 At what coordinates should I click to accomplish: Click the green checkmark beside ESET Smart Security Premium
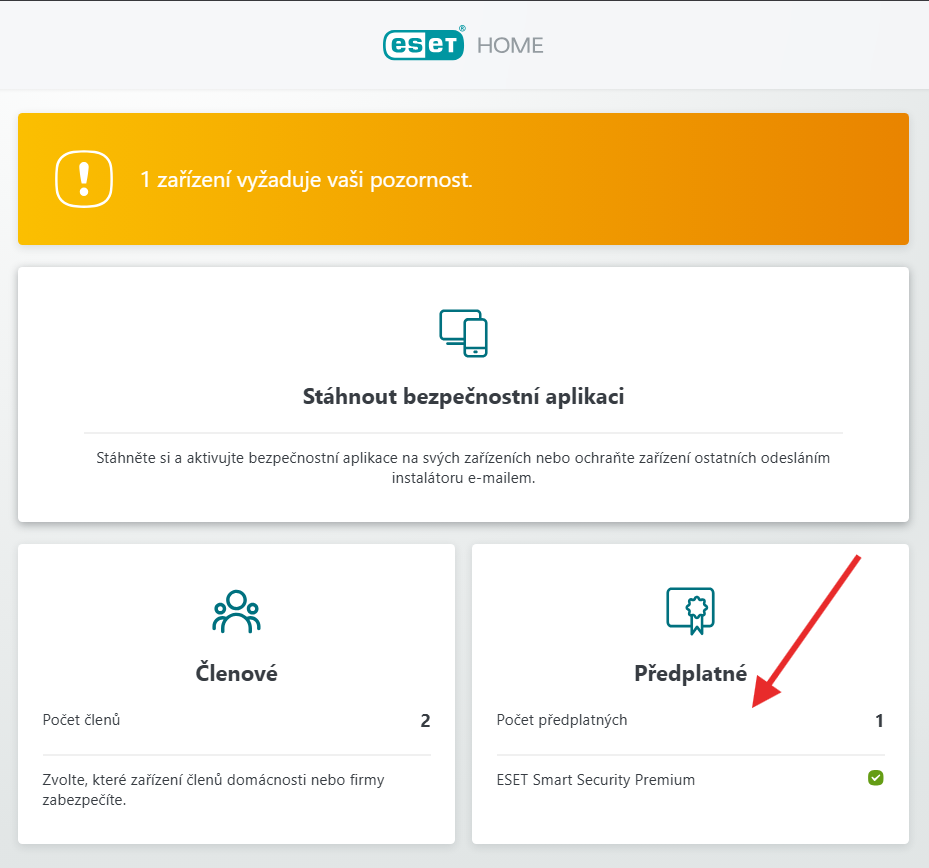pyautogui.click(x=875, y=778)
